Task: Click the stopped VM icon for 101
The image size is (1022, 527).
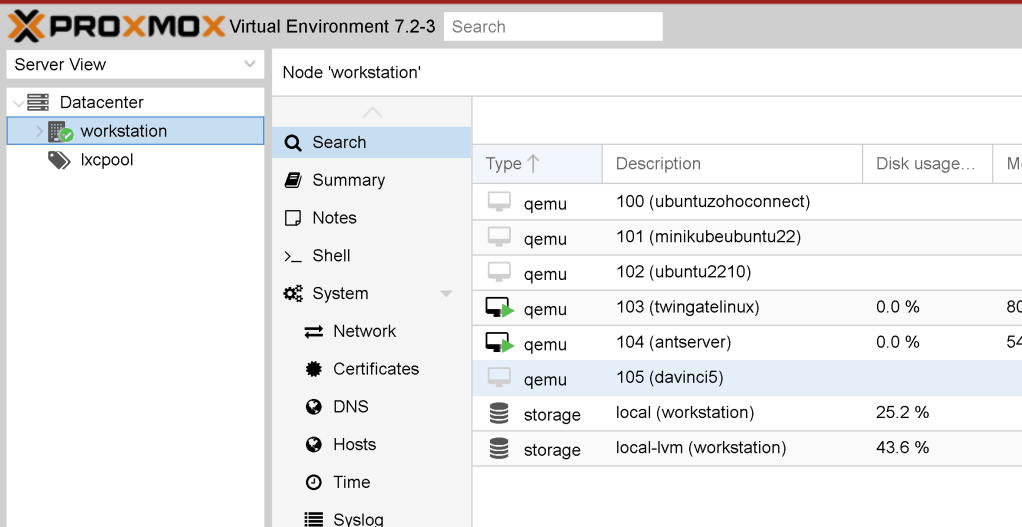Action: coord(499,237)
